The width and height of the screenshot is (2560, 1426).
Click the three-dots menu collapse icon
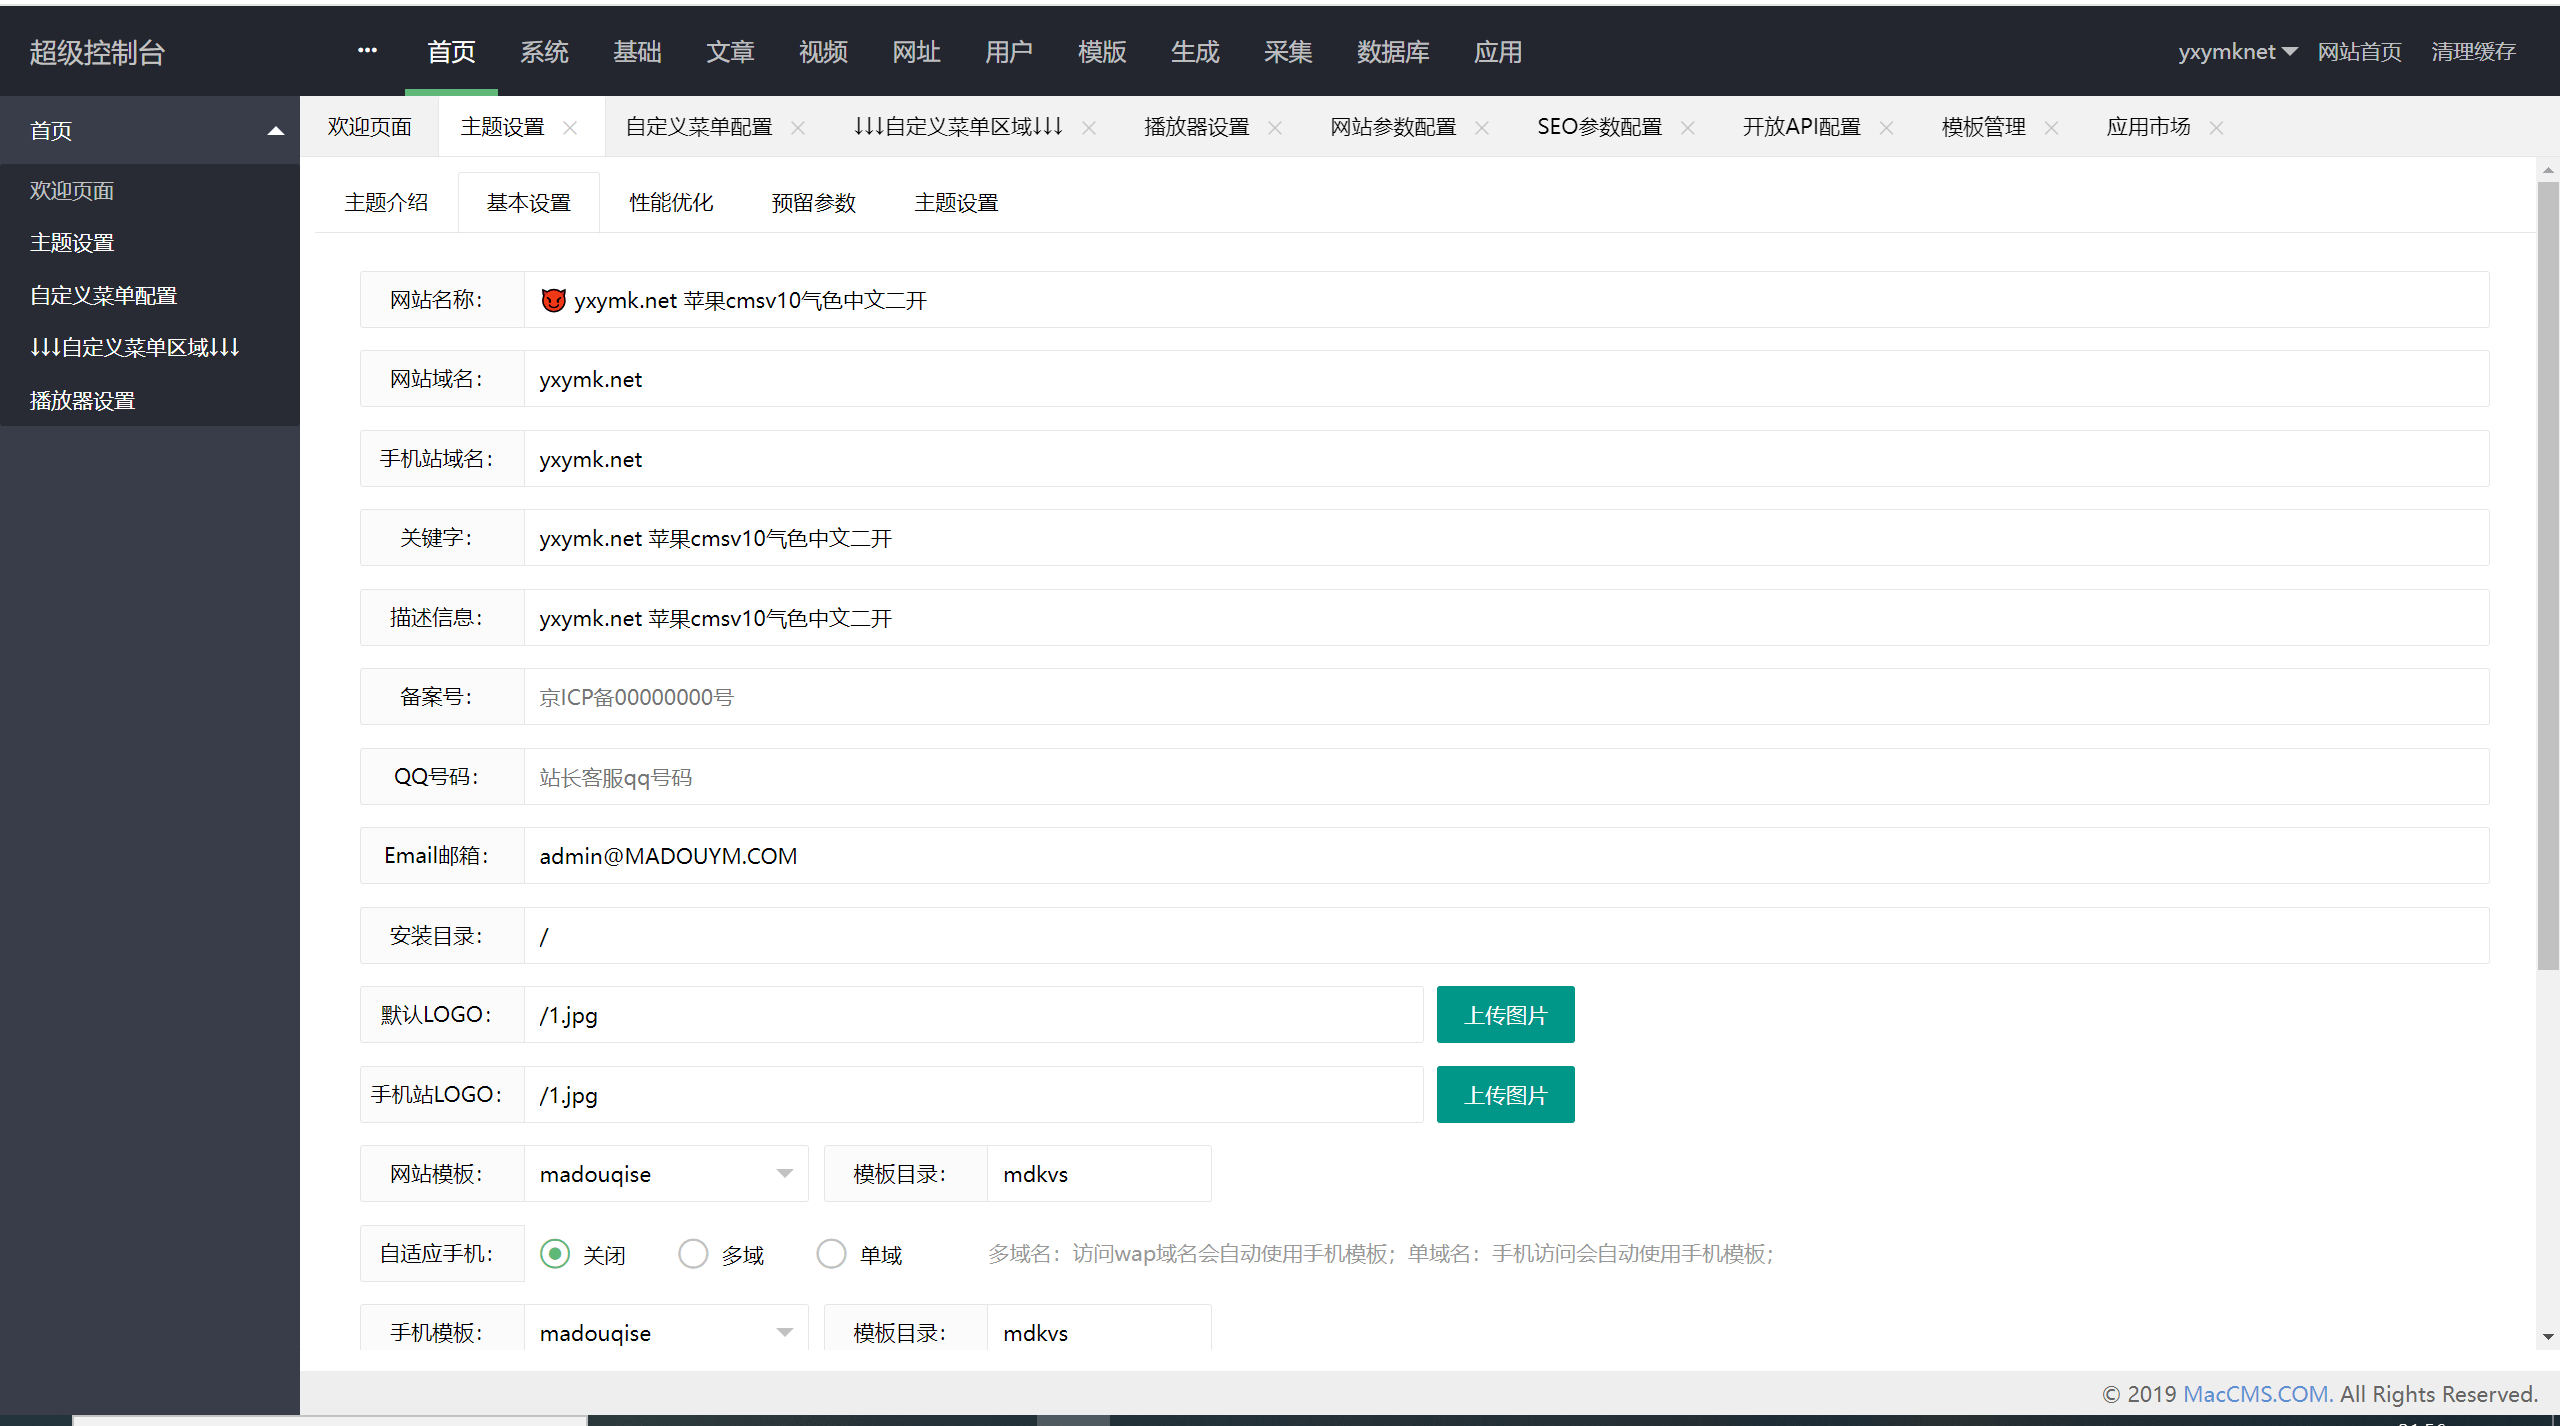[x=367, y=51]
